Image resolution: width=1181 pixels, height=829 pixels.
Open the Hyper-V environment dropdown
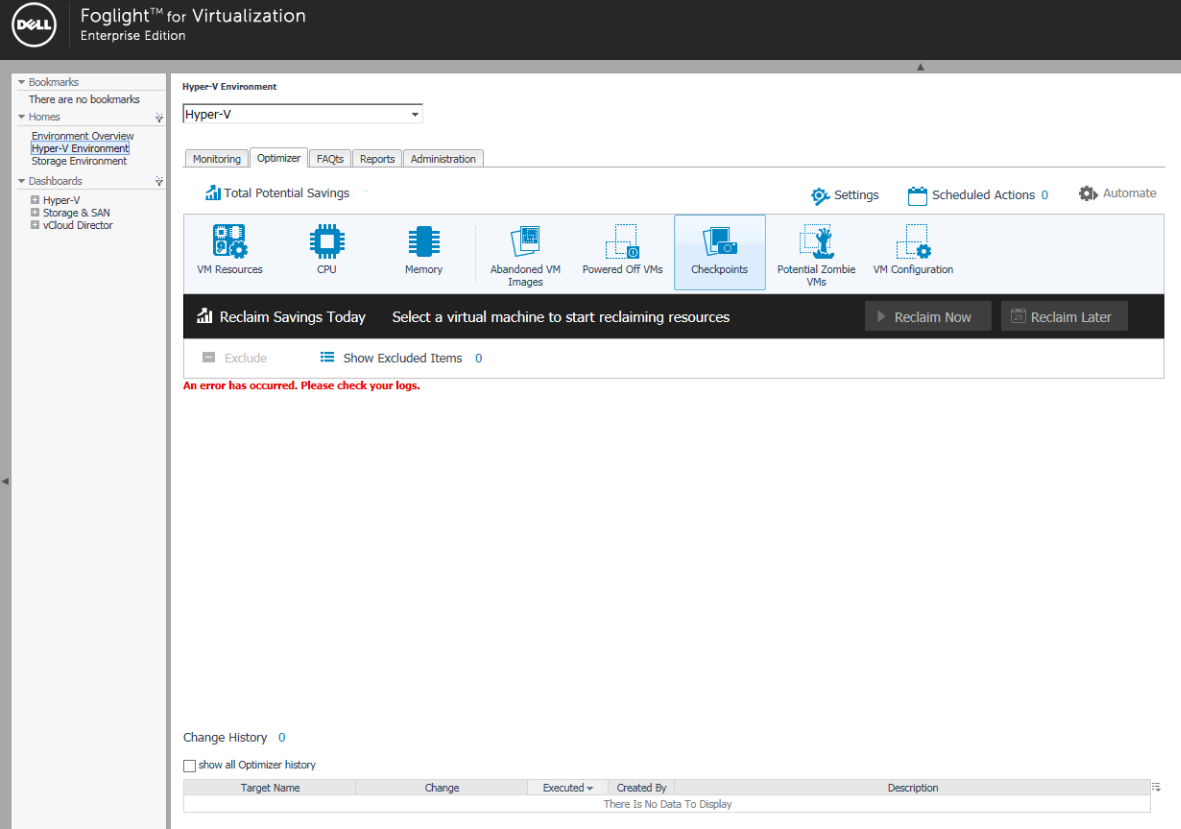point(302,114)
